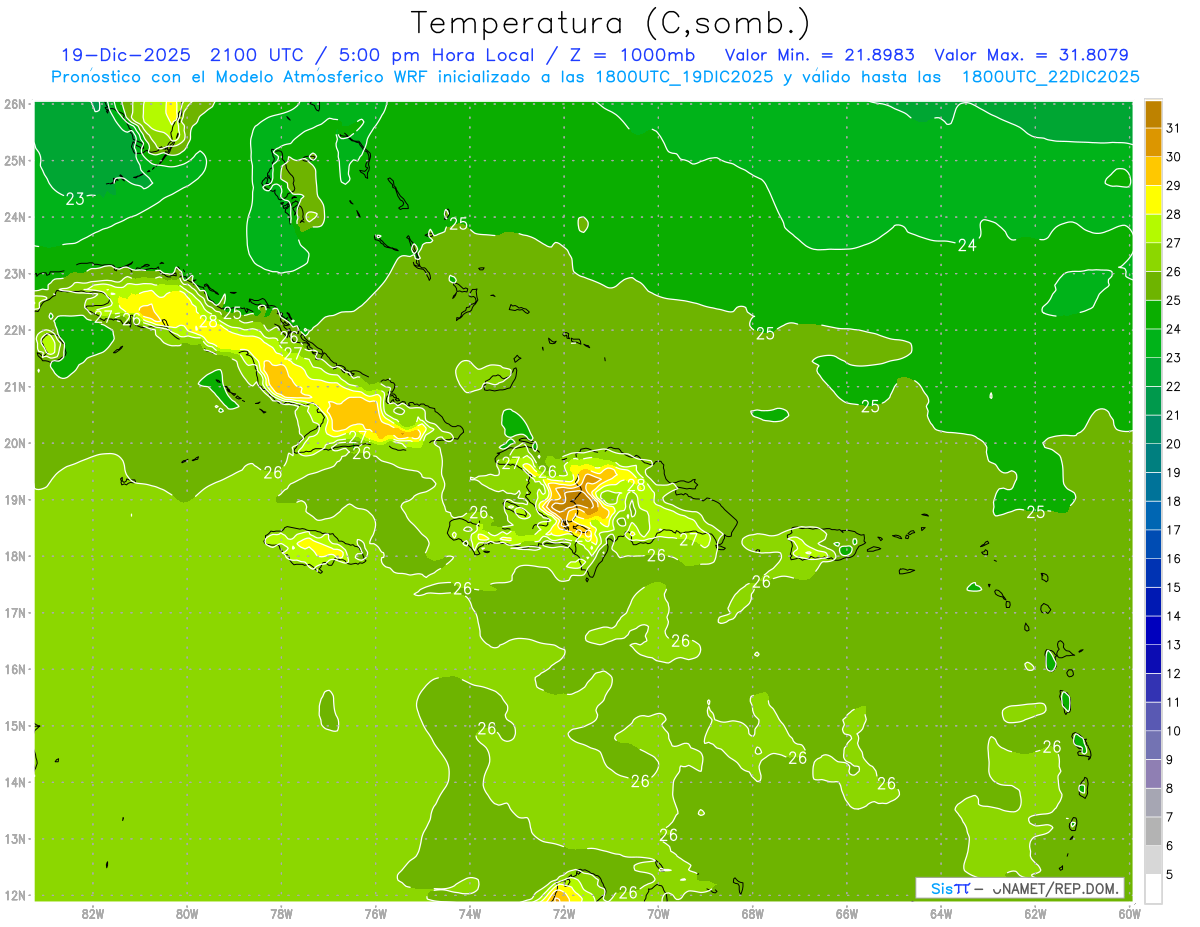Click the 66W longitude label

[x=847, y=913]
